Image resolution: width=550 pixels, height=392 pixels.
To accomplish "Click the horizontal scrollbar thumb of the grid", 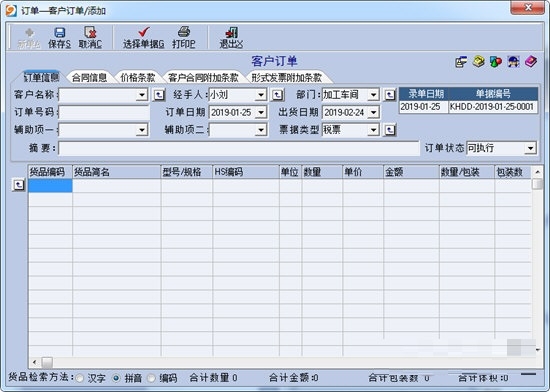I will (47, 362).
